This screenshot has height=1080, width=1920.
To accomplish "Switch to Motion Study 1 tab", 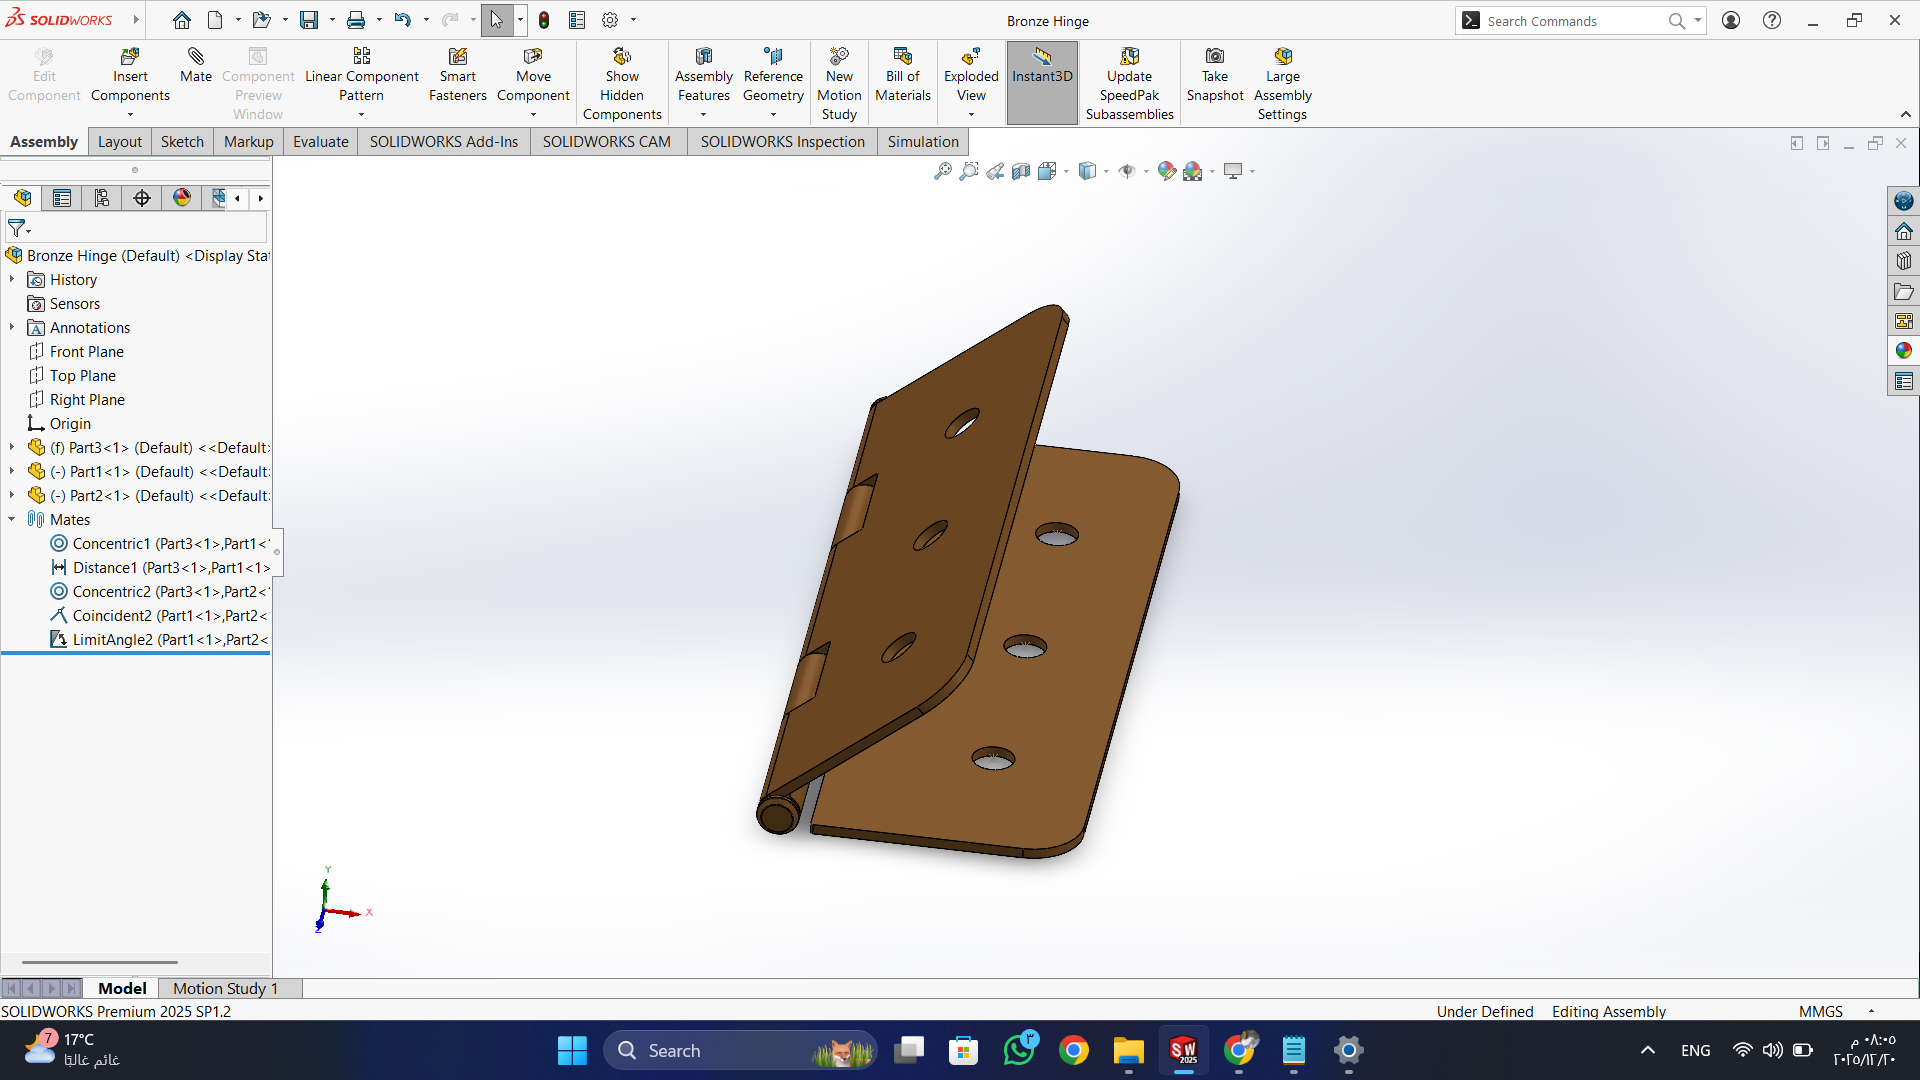I will coord(225,988).
